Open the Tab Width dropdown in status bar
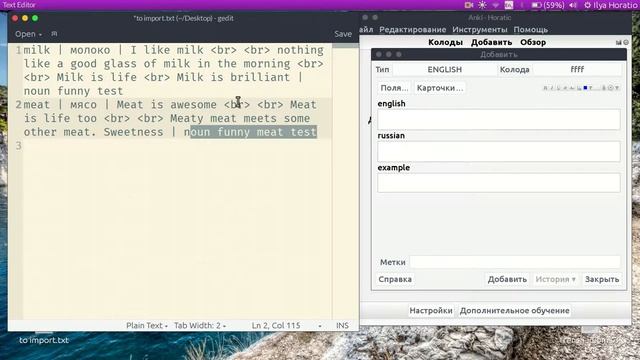 click(200, 325)
